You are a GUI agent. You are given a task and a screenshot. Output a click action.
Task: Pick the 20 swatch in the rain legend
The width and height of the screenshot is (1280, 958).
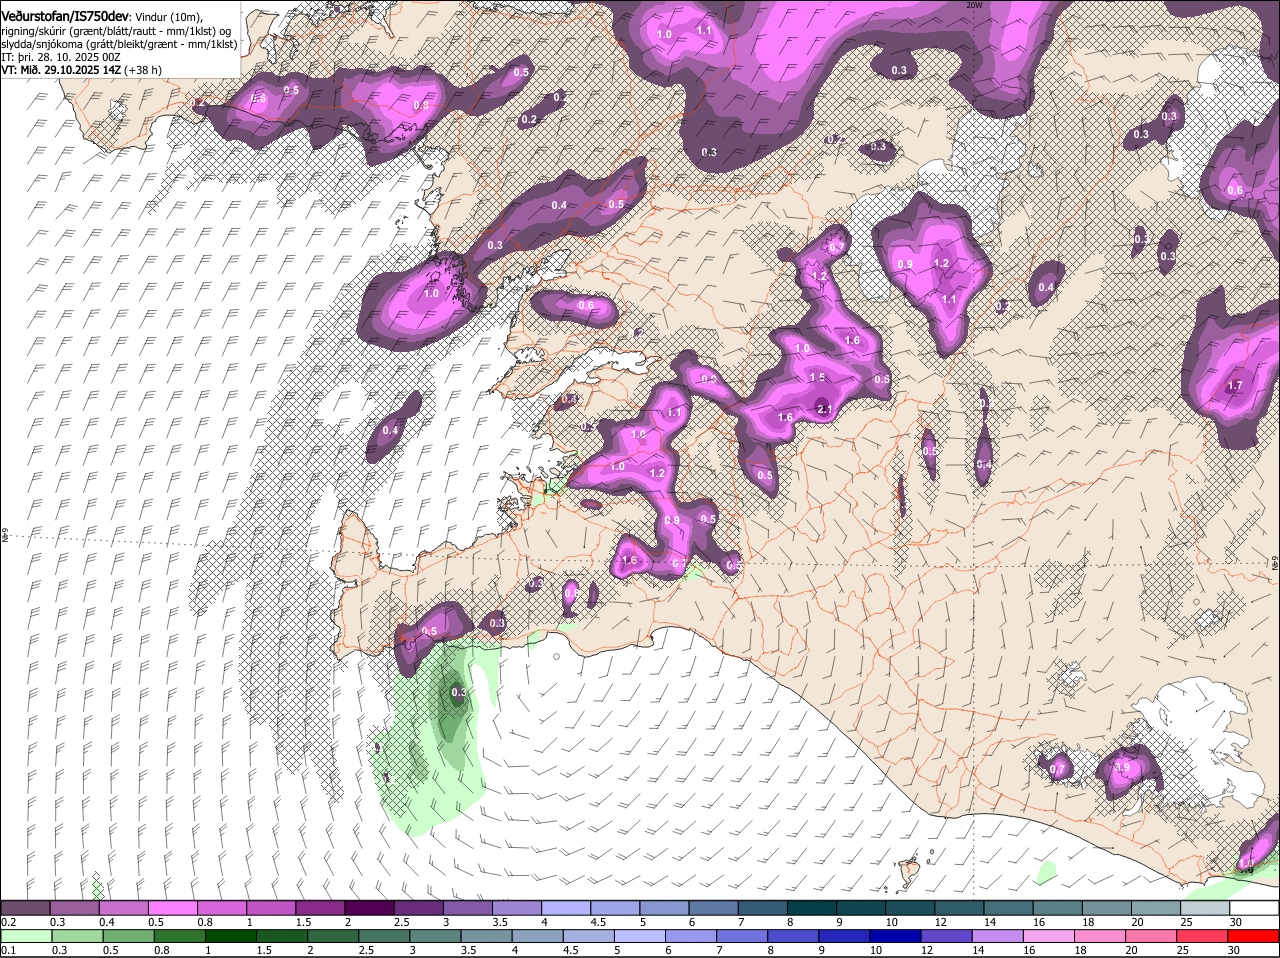[x=1153, y=936]
